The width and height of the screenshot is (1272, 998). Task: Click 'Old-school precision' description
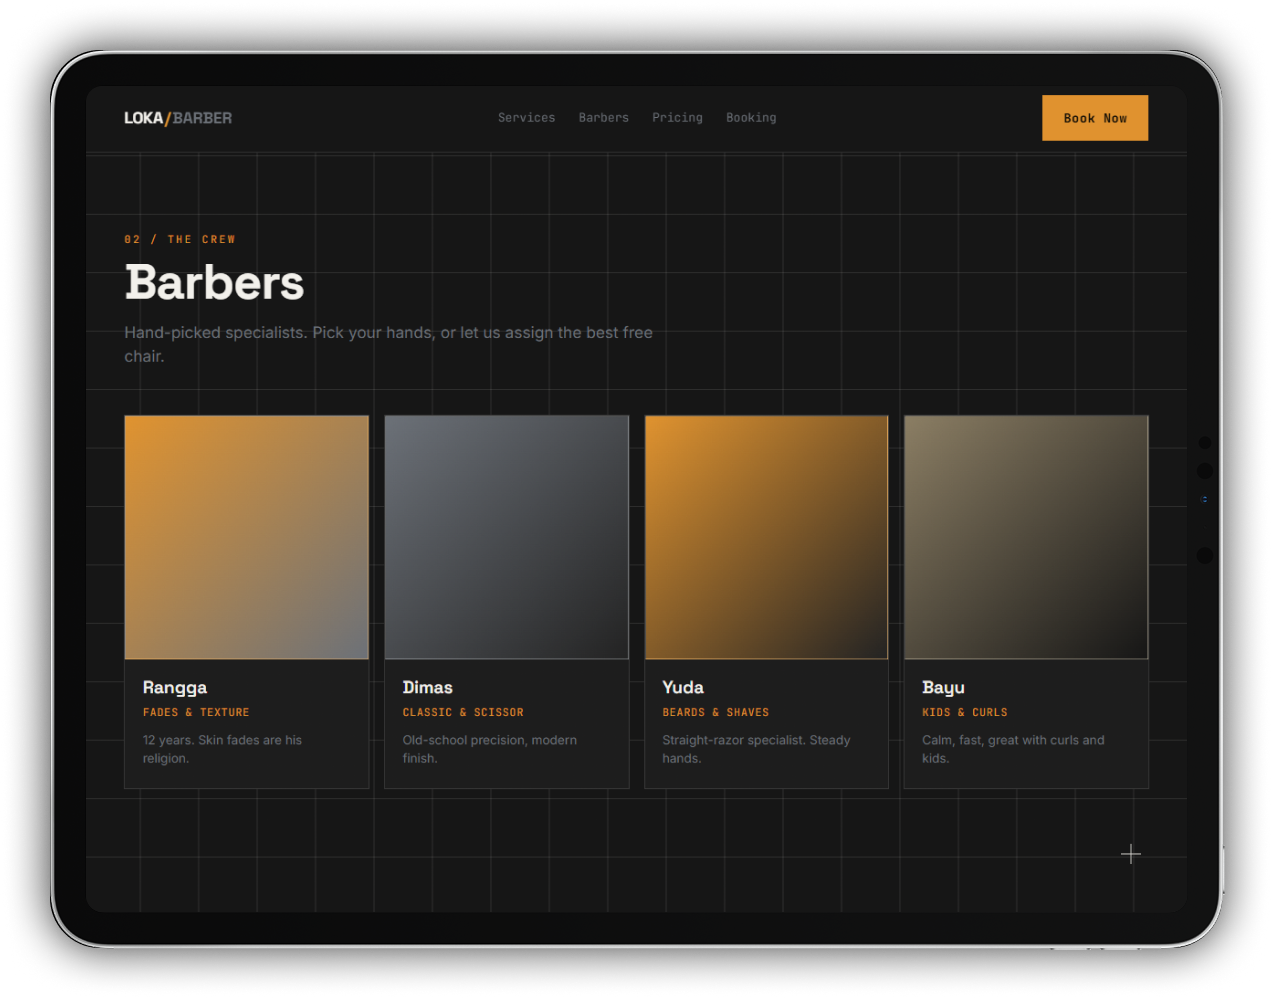(x=490, y=749)
